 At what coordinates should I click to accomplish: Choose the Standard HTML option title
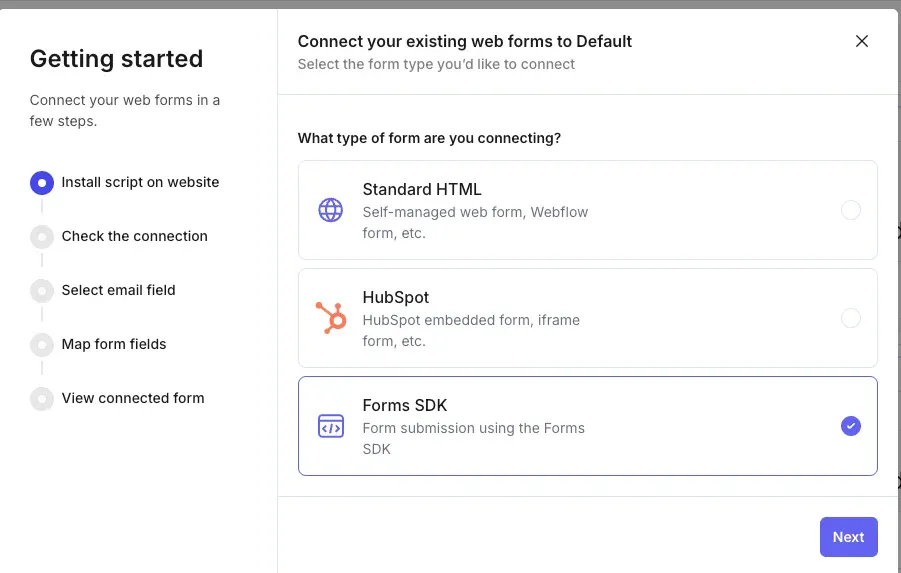point(421,189)
